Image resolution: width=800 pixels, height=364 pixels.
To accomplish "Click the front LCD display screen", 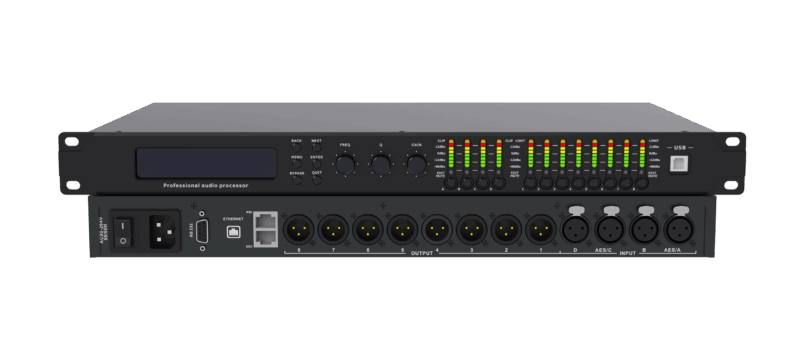I will pyautogui.click(x=206, y=163).
